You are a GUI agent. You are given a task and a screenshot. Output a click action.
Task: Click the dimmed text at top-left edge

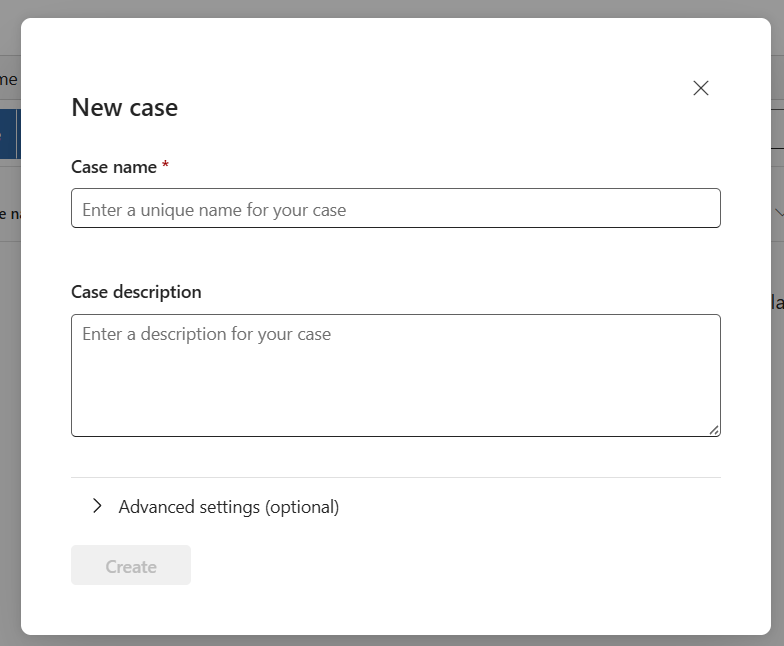point(9,79)
